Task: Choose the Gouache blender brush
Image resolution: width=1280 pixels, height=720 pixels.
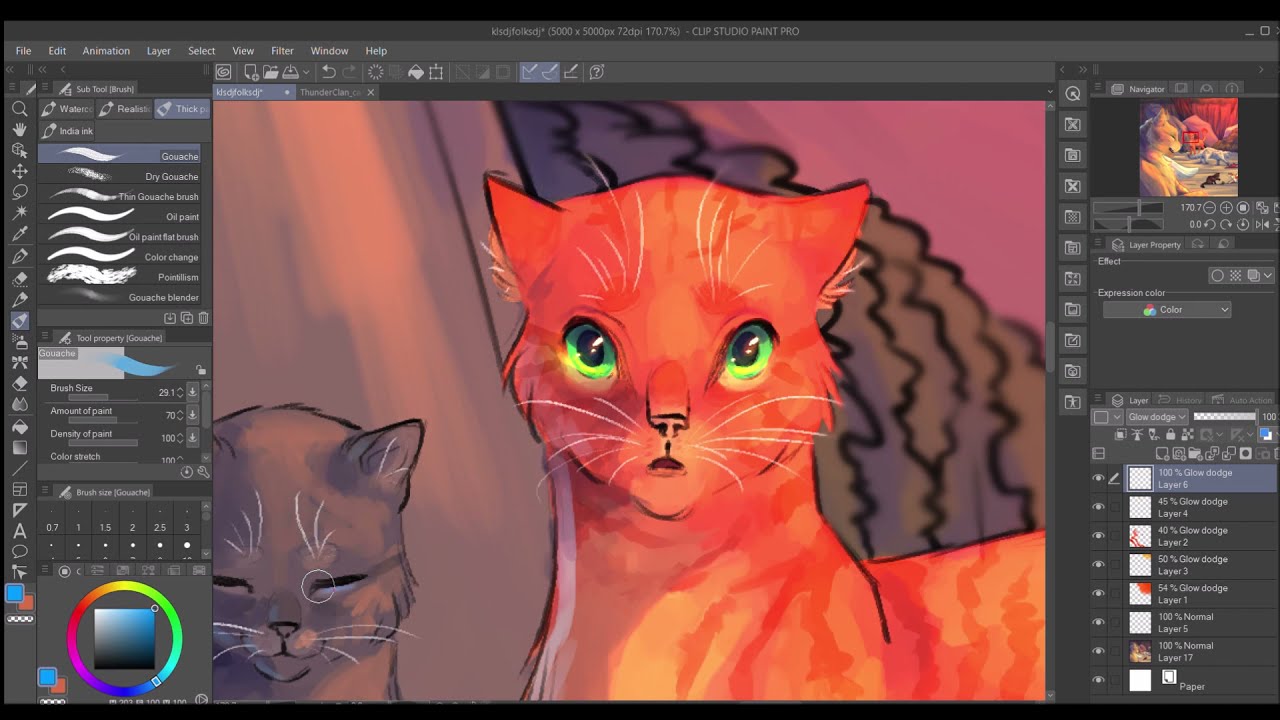Action: 120,297
